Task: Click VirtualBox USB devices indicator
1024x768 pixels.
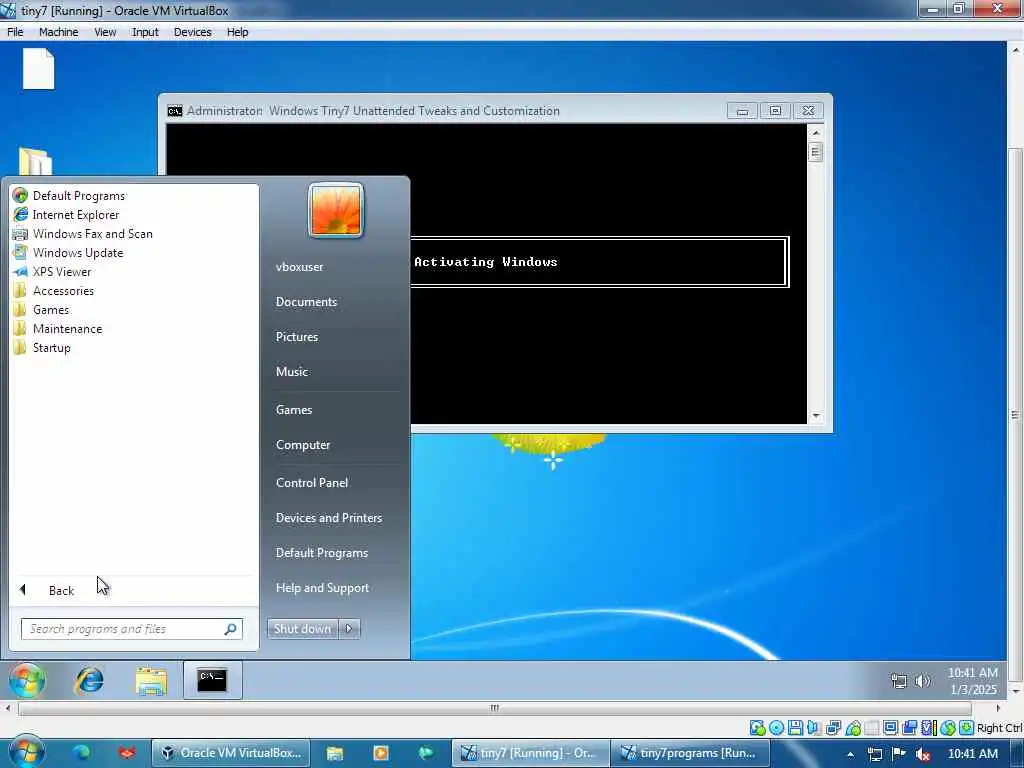Action: (x=853, y=728)
